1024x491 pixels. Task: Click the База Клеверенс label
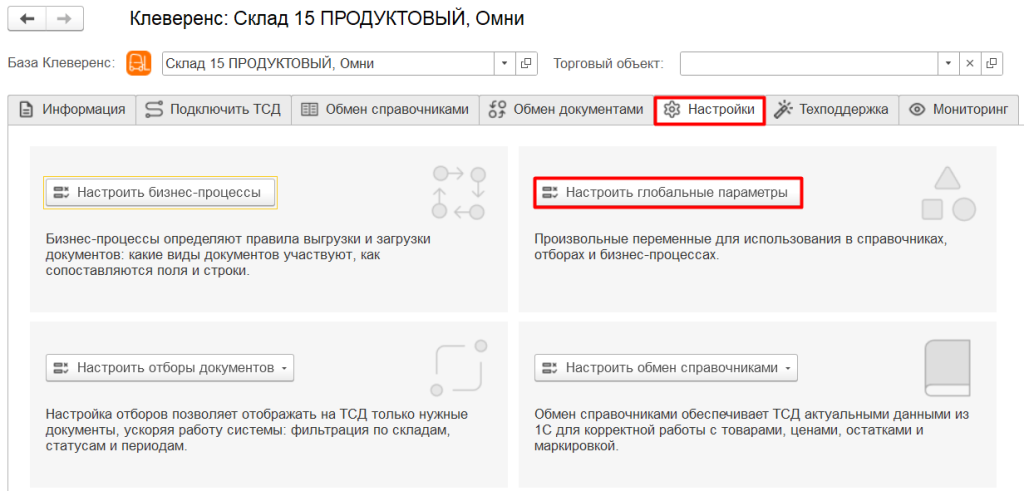[x=61, y=63]
